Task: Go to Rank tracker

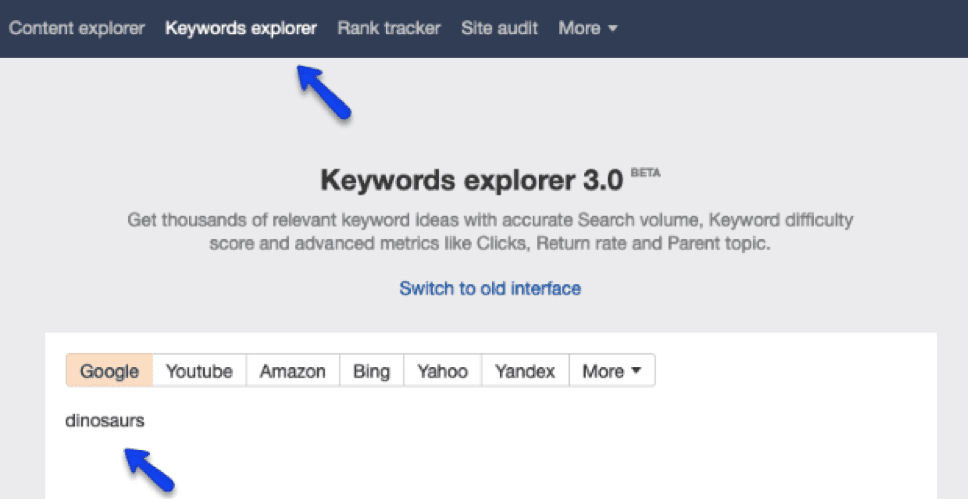Action: 389,28
